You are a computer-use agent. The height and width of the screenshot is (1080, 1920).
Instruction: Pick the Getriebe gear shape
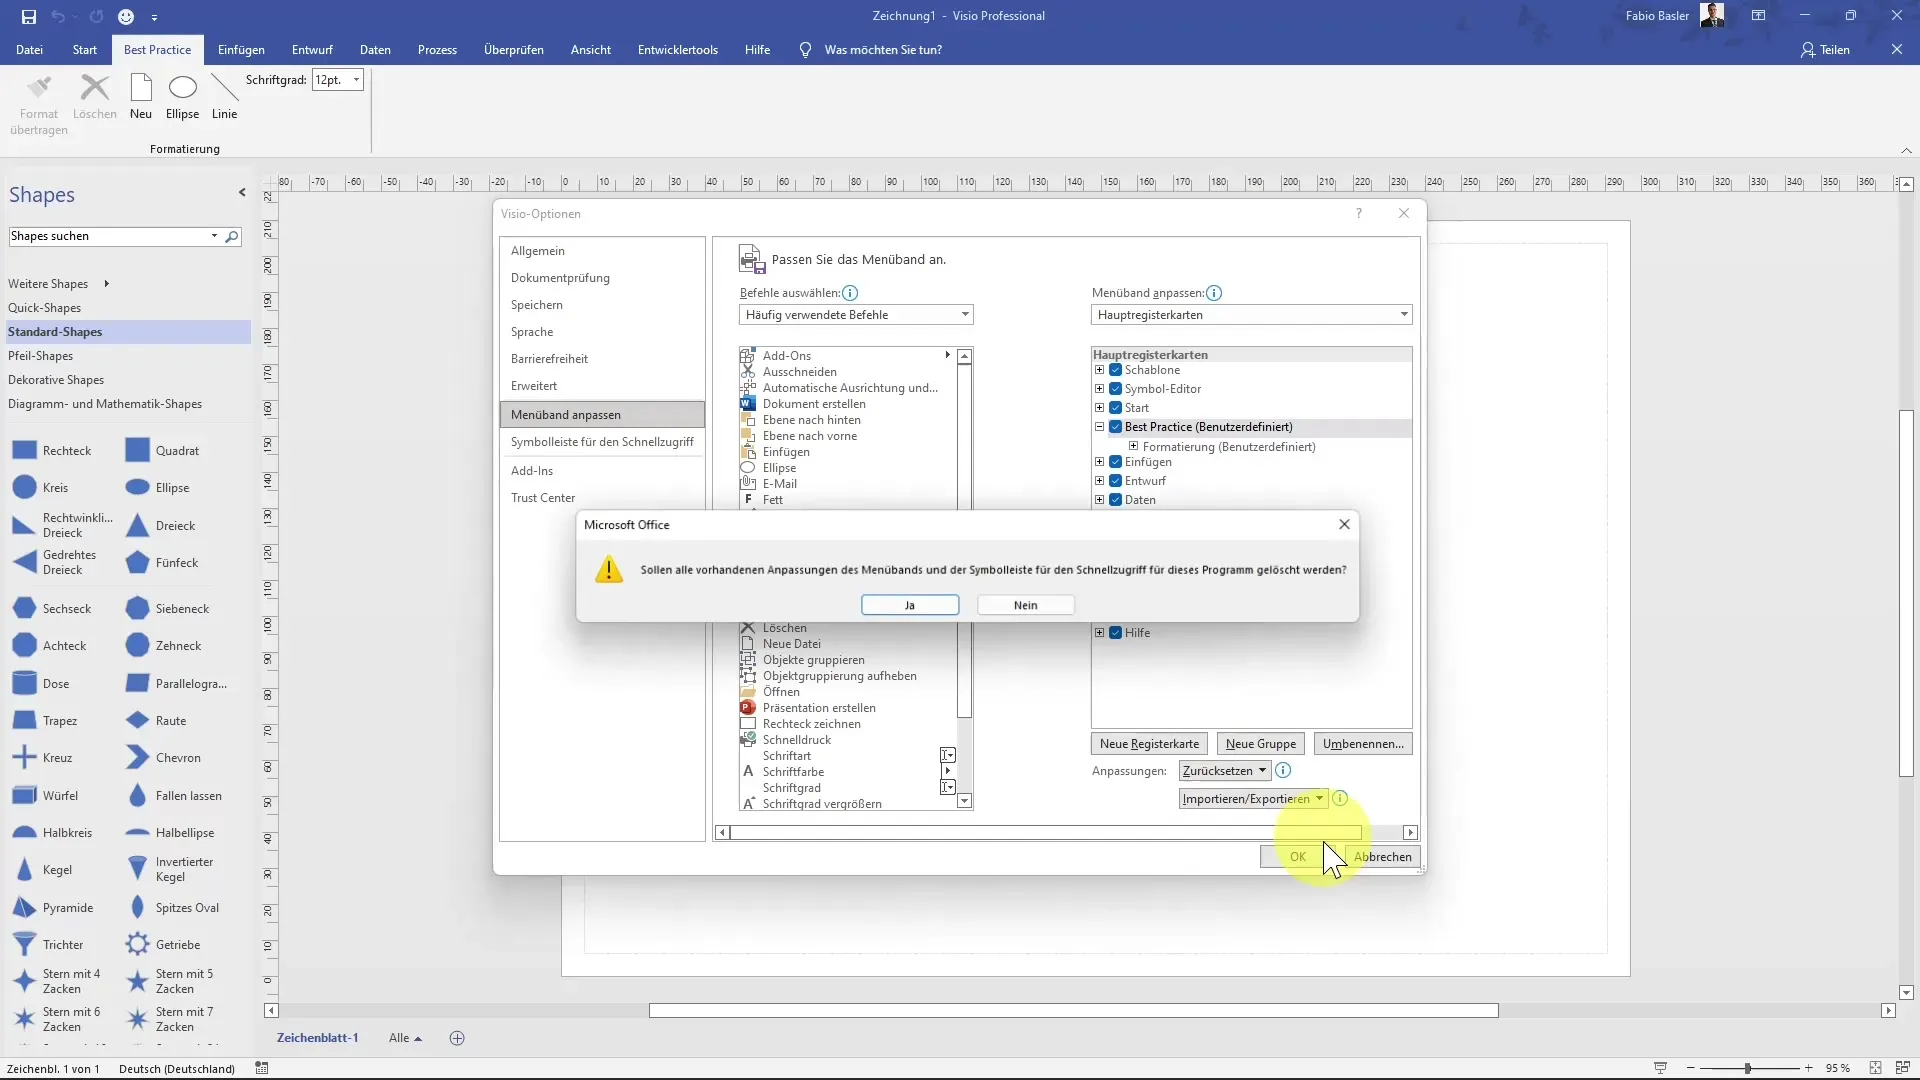[x=163, y=945]
